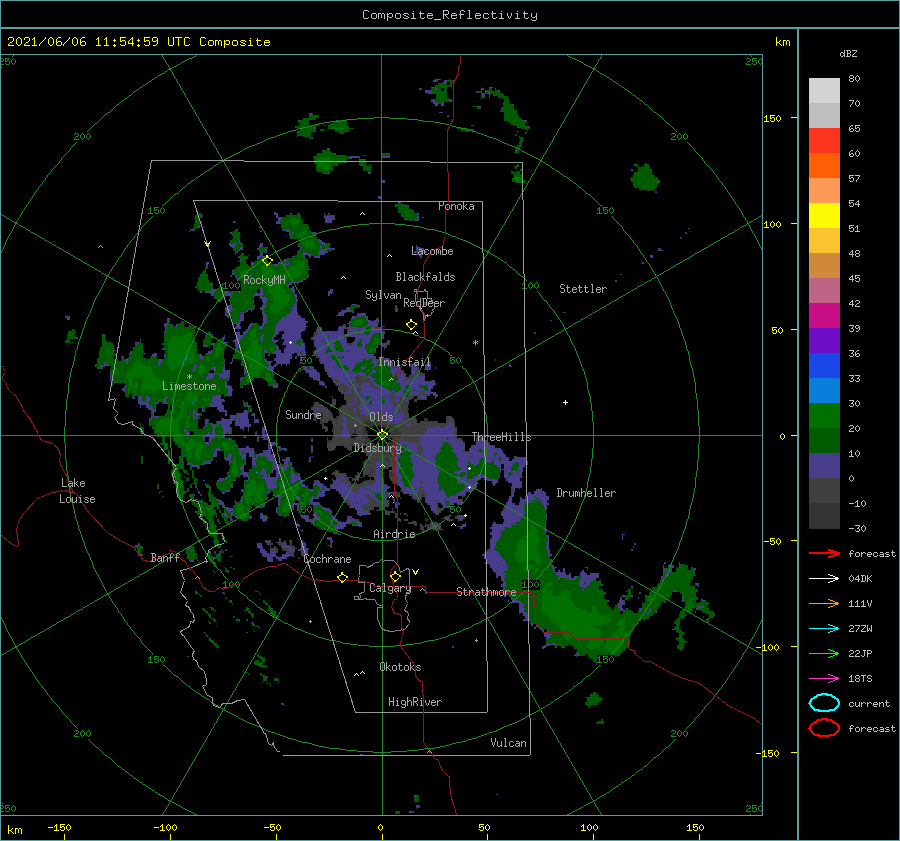This screenshot has height=841, width=900.
Task: Click the Sundre city label
Action: 303,414
